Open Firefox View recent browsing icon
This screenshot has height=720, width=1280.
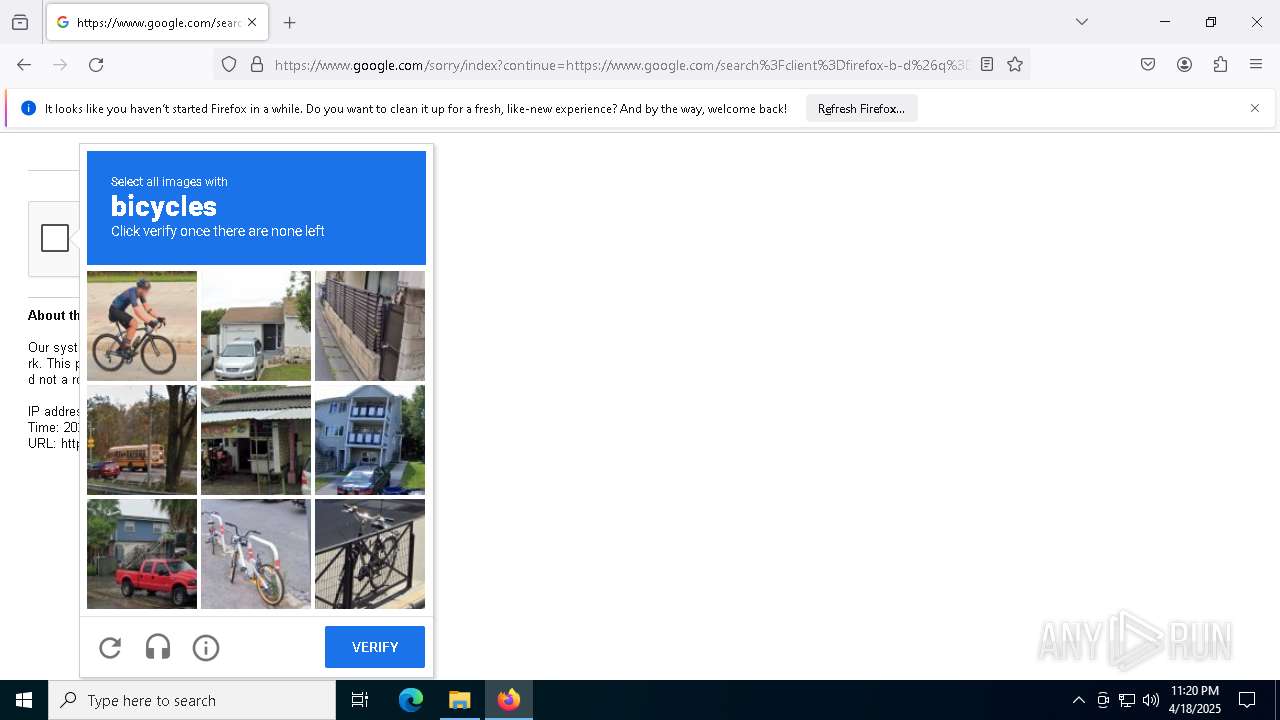(20, 22)
